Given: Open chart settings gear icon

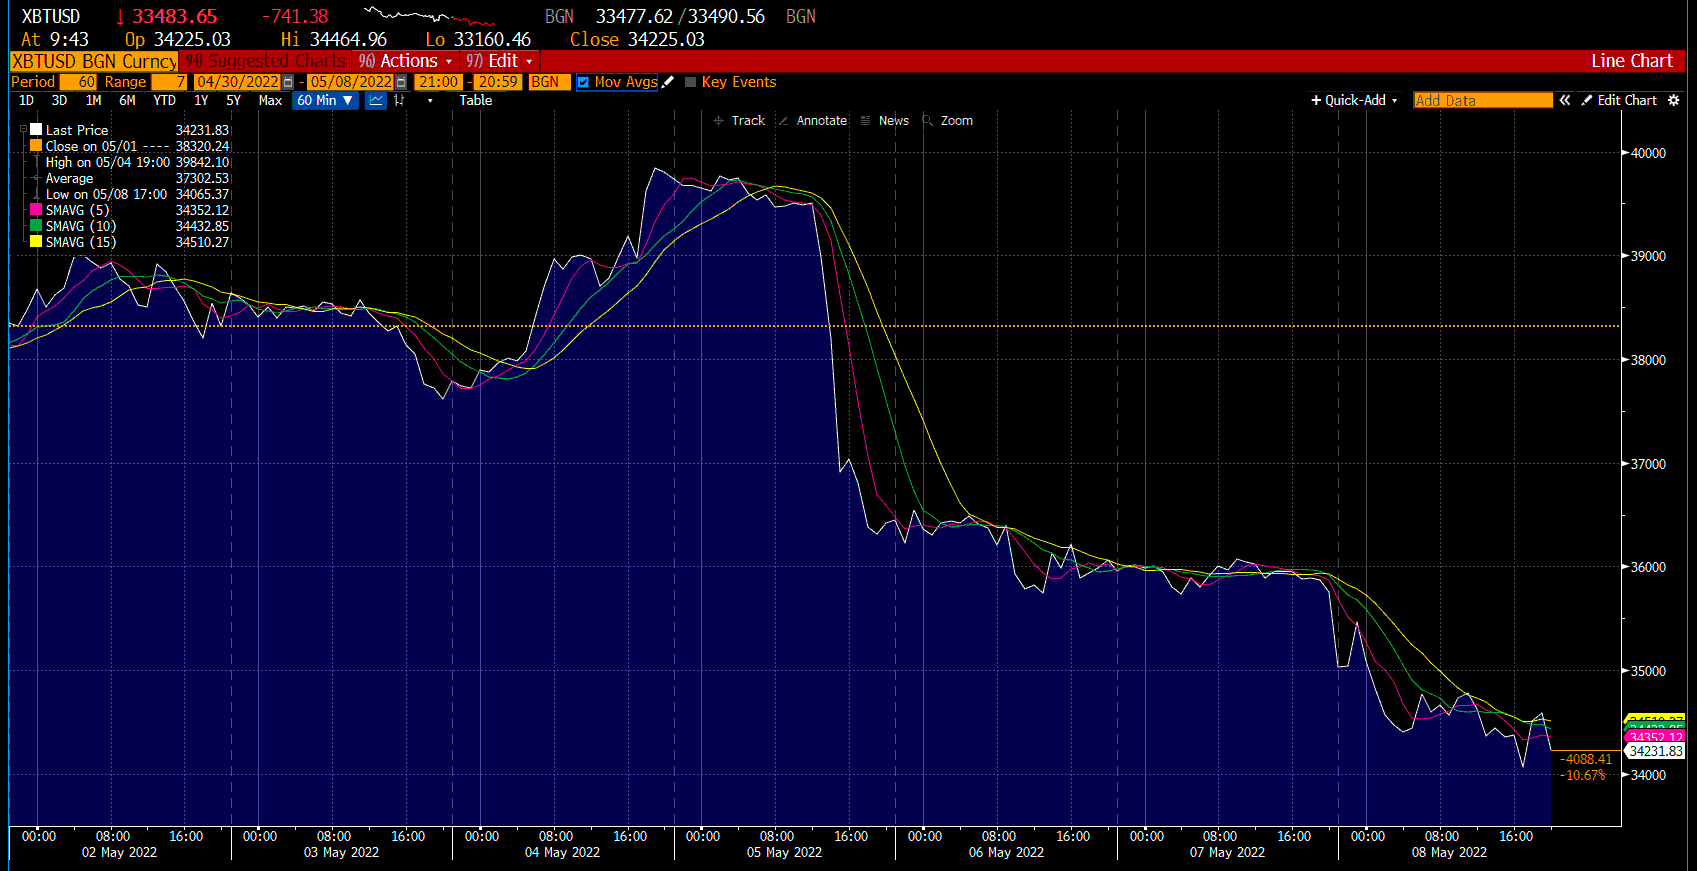Looking at the screenshot, I should (1674, 101).
